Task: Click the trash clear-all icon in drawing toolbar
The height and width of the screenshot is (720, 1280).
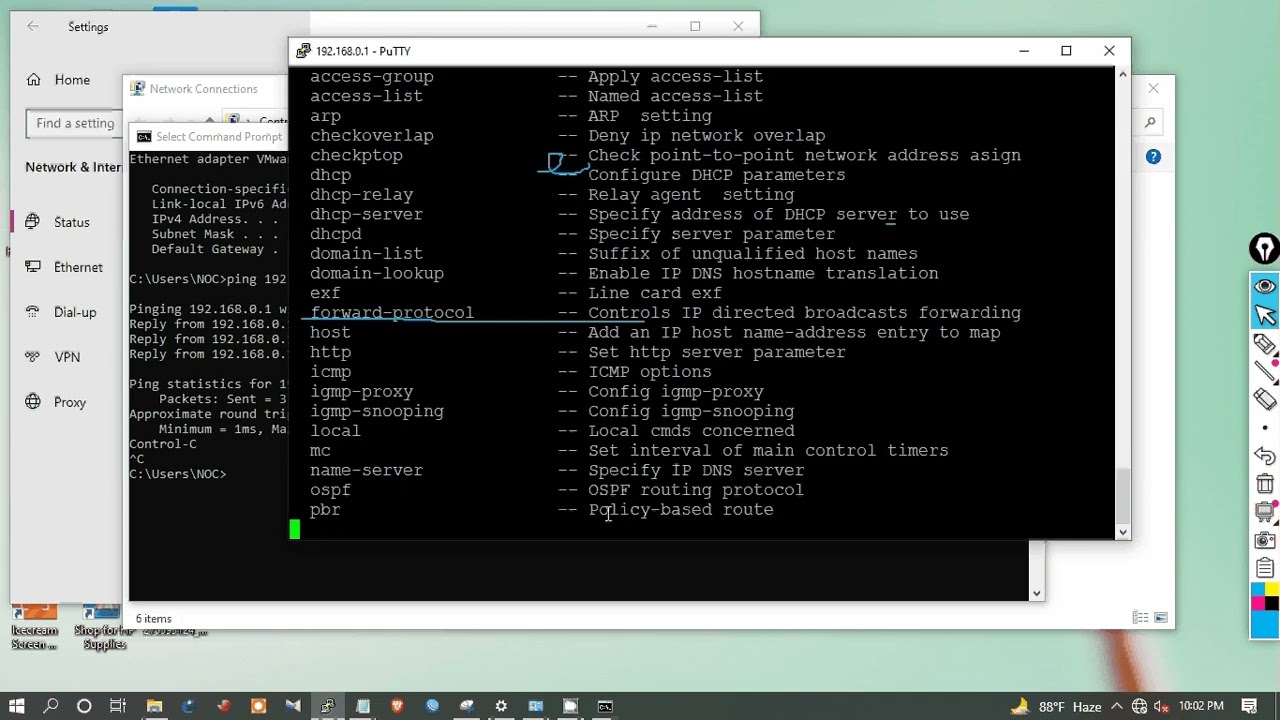Action: tap(1265, 484)
